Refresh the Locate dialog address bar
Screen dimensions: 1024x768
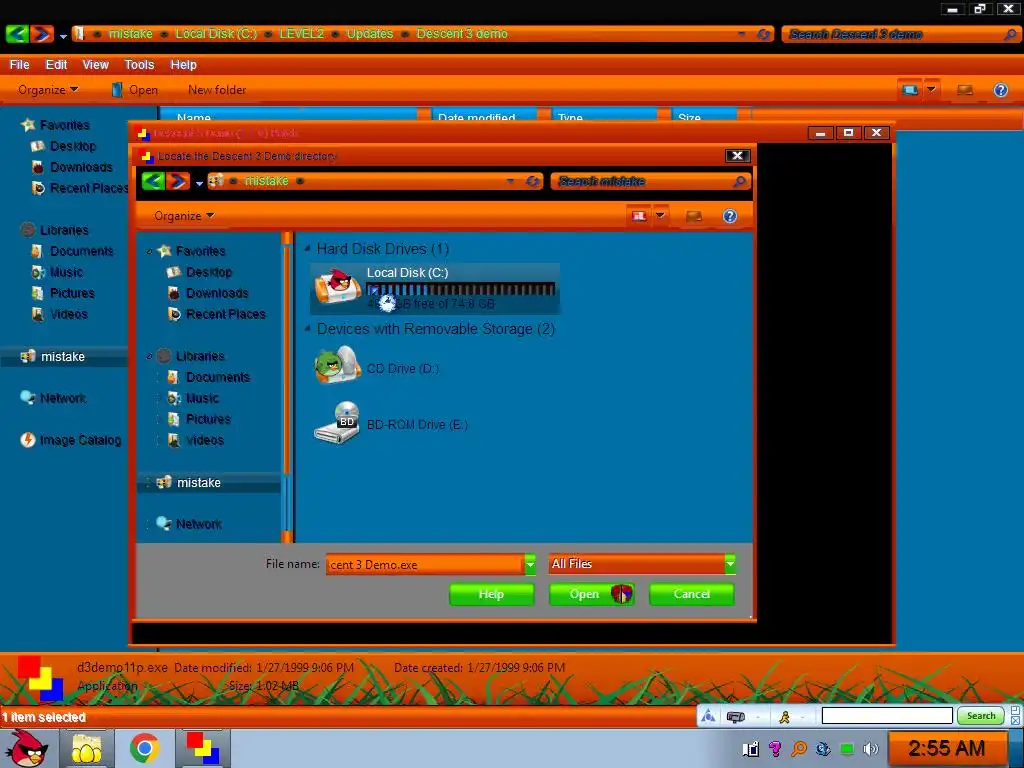(532, 181)
